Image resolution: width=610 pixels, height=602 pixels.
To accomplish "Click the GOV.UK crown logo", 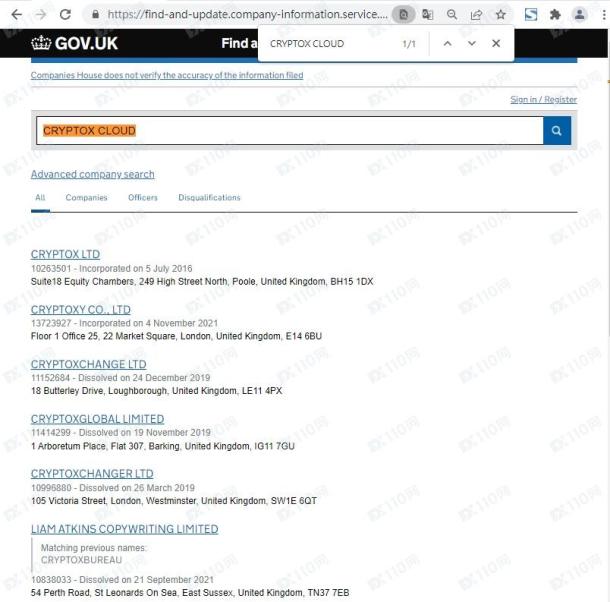I will point(75,43).
